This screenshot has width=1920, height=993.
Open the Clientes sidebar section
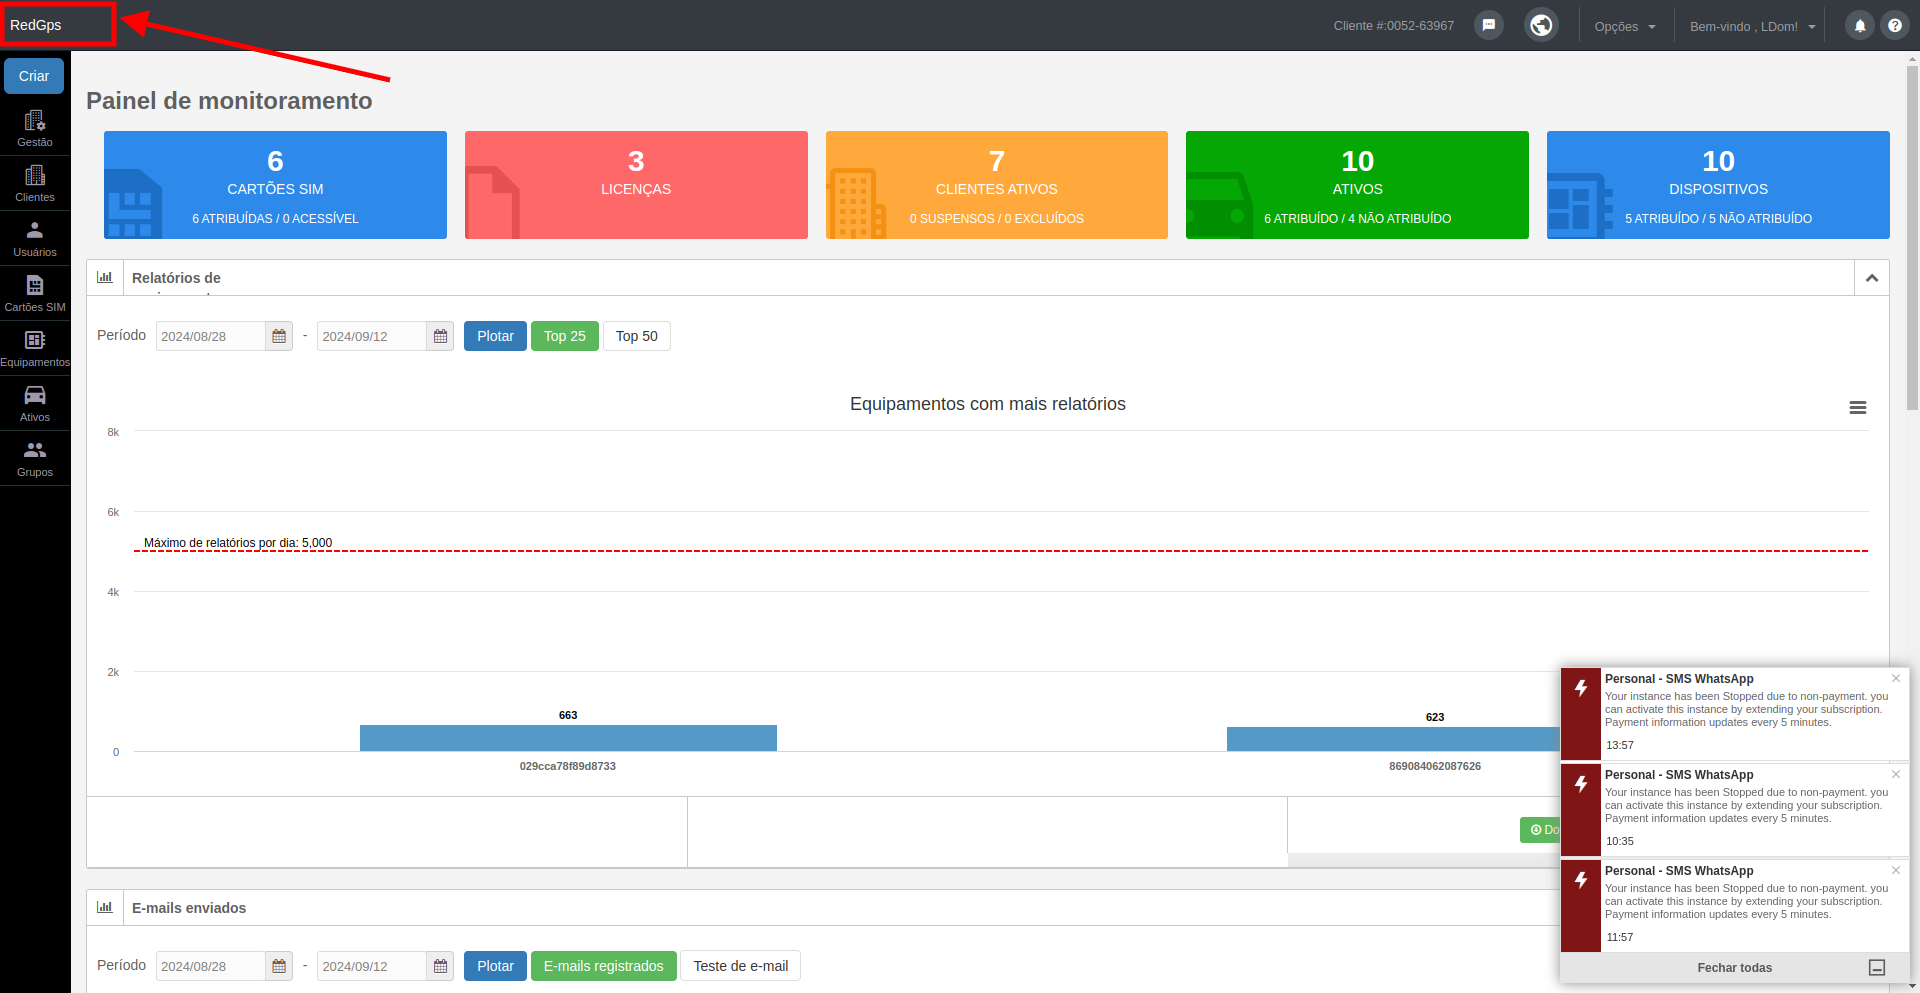tap(35, 183)
